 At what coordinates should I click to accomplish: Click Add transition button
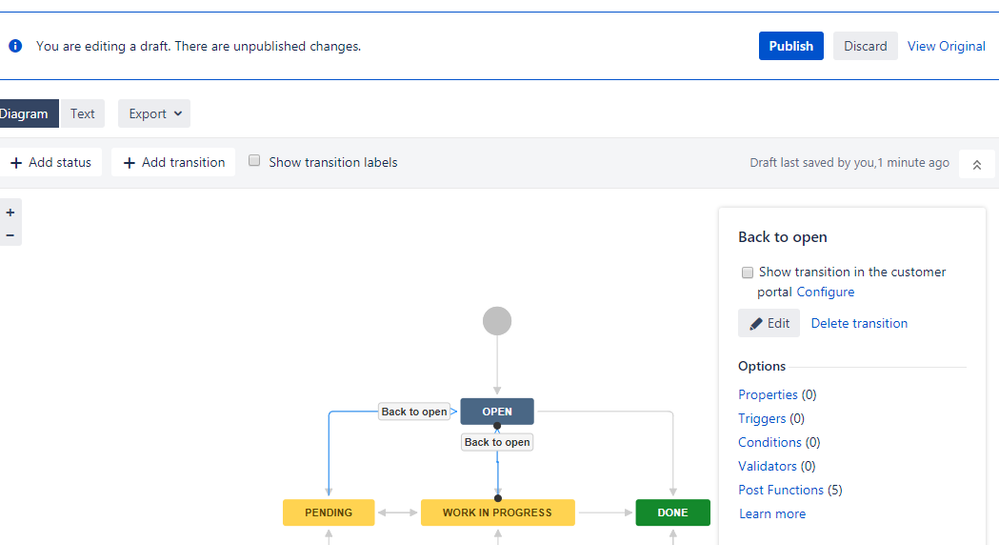coord(173,163)
